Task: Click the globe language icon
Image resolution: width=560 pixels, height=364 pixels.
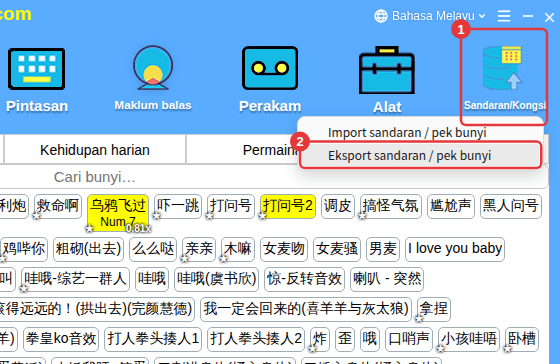Action: pyautogui.click(x=381, y=16)
